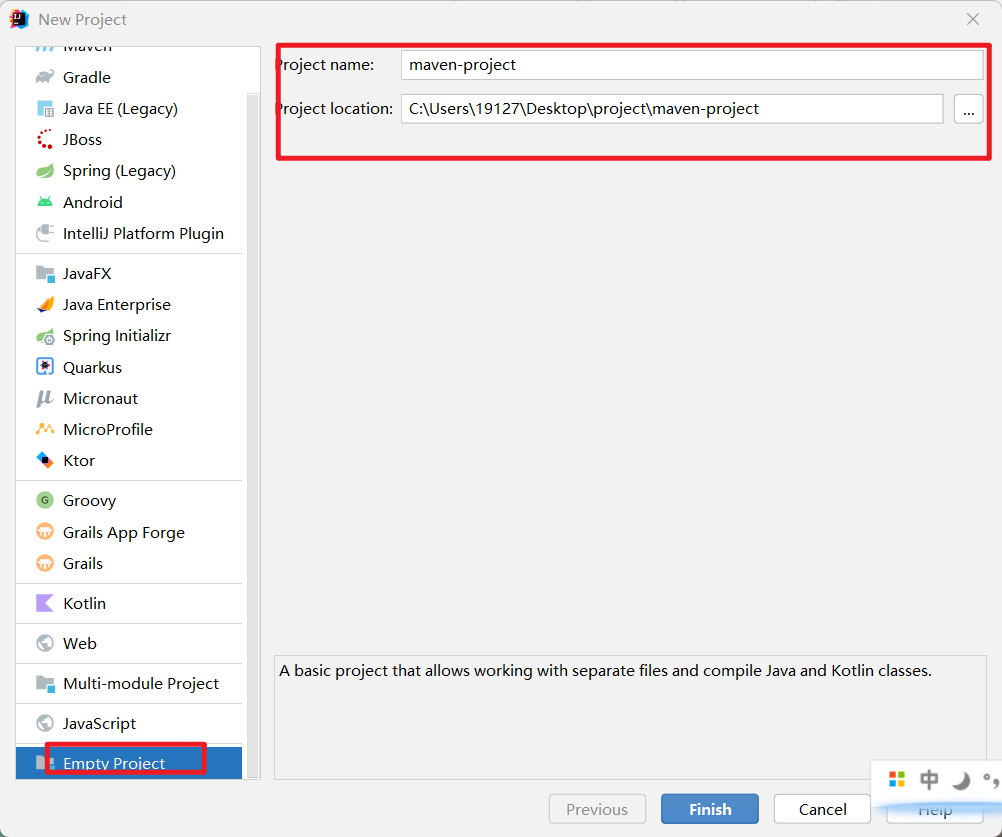Select Grails App Forge
The width and height of the screenshot is (1002, 837).
tap(129, 532)
